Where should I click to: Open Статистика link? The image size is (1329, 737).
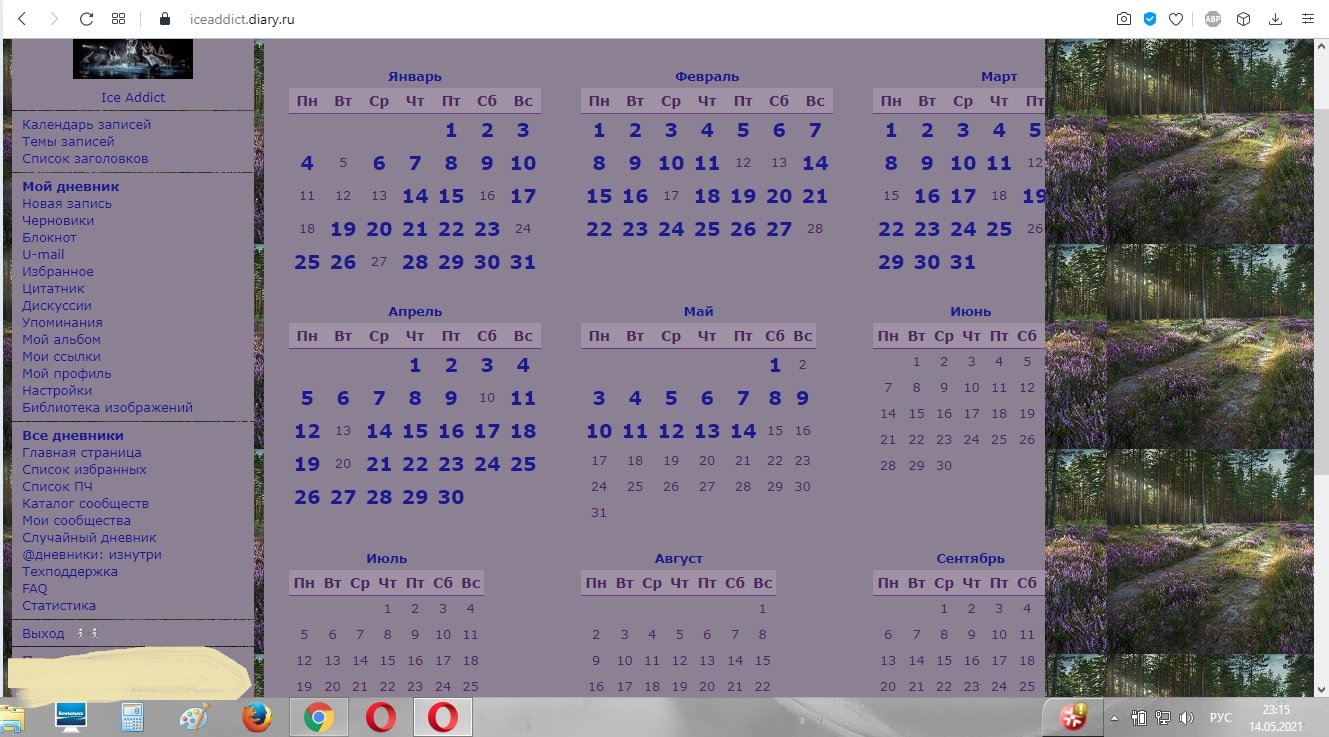pos(59,605)
